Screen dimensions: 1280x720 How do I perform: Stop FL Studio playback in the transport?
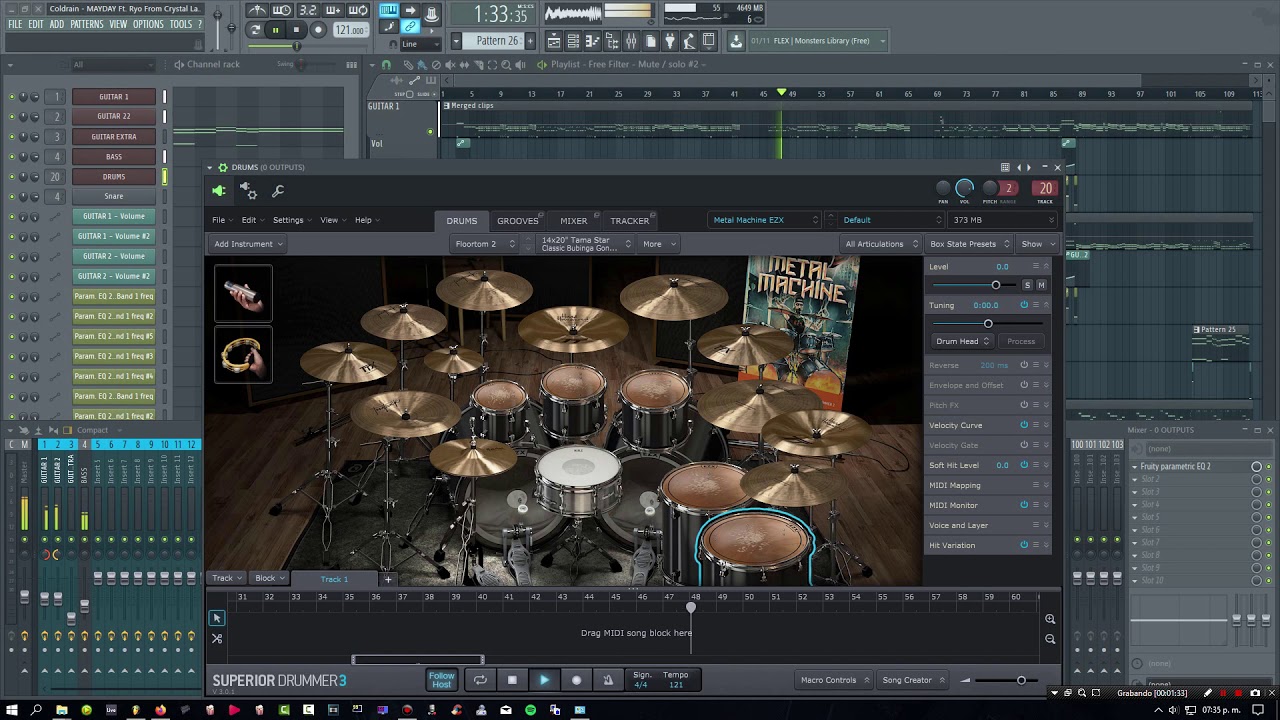tap(296, 30)
